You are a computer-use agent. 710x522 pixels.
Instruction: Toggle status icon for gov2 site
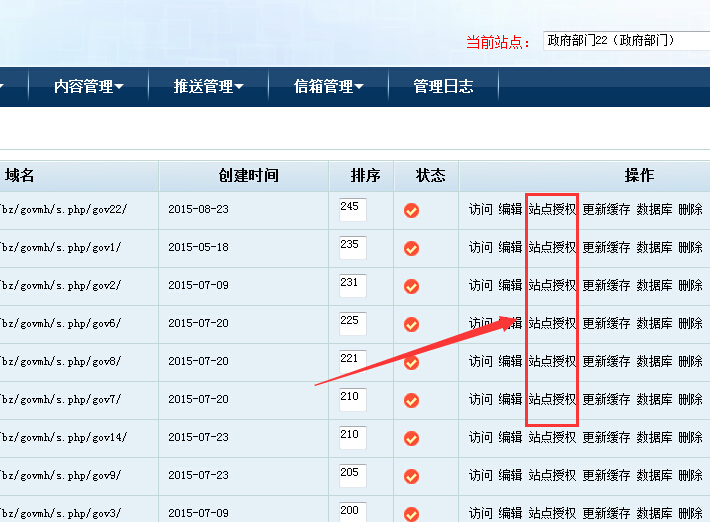pyautogui.click(x=411, y=286)
